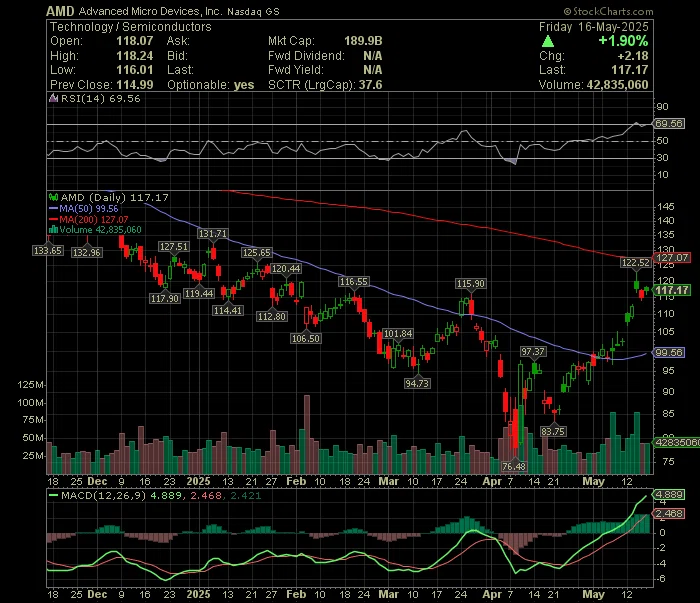Viewport: 700px width, 603px height.
Task: Click the 106.50 low annotation
Action: pos(306,339)
